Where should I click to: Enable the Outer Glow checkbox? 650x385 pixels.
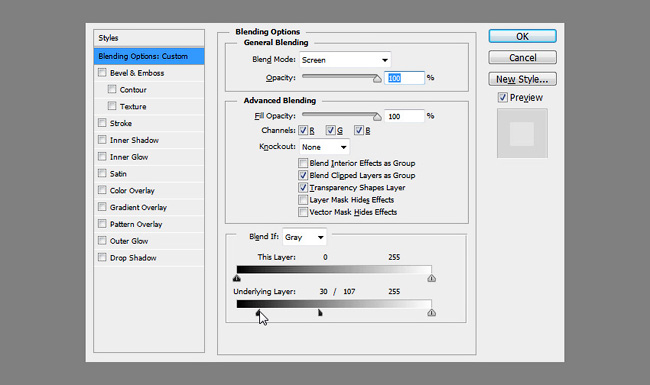(x=102, y=240)
